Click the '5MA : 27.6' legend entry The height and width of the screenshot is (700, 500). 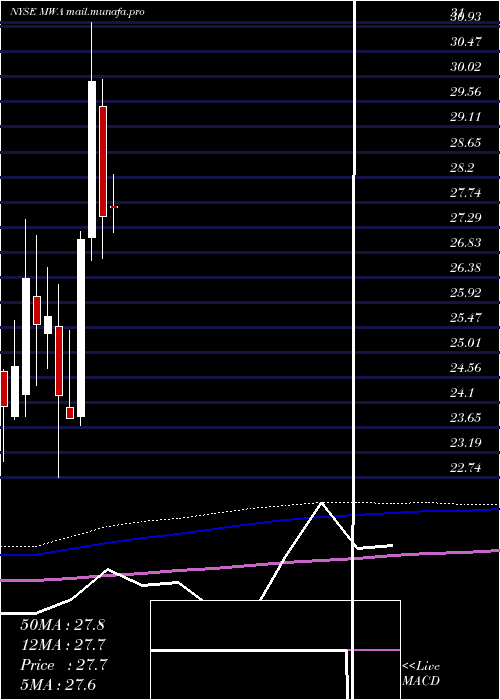[58, 685]
